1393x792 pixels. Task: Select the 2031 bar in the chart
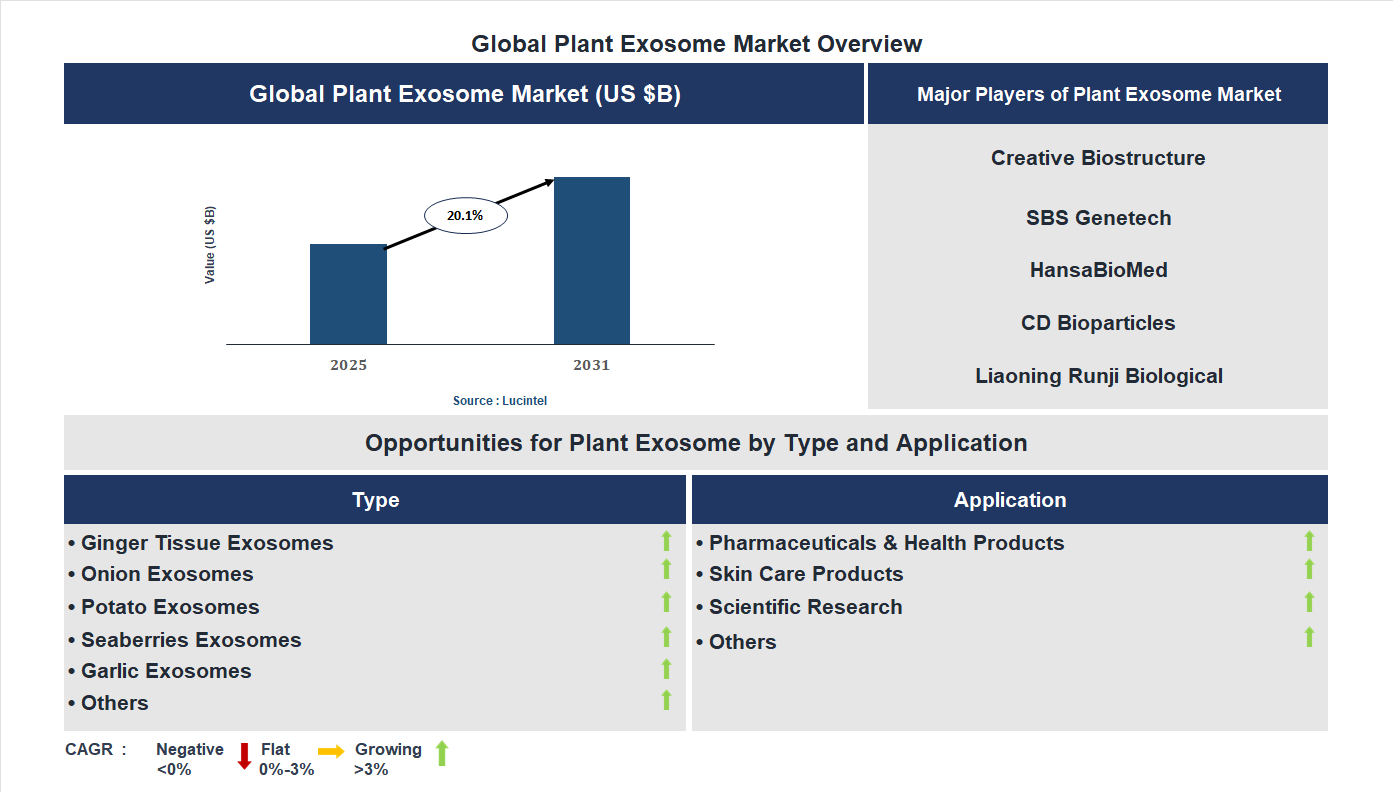coord(591,260)
